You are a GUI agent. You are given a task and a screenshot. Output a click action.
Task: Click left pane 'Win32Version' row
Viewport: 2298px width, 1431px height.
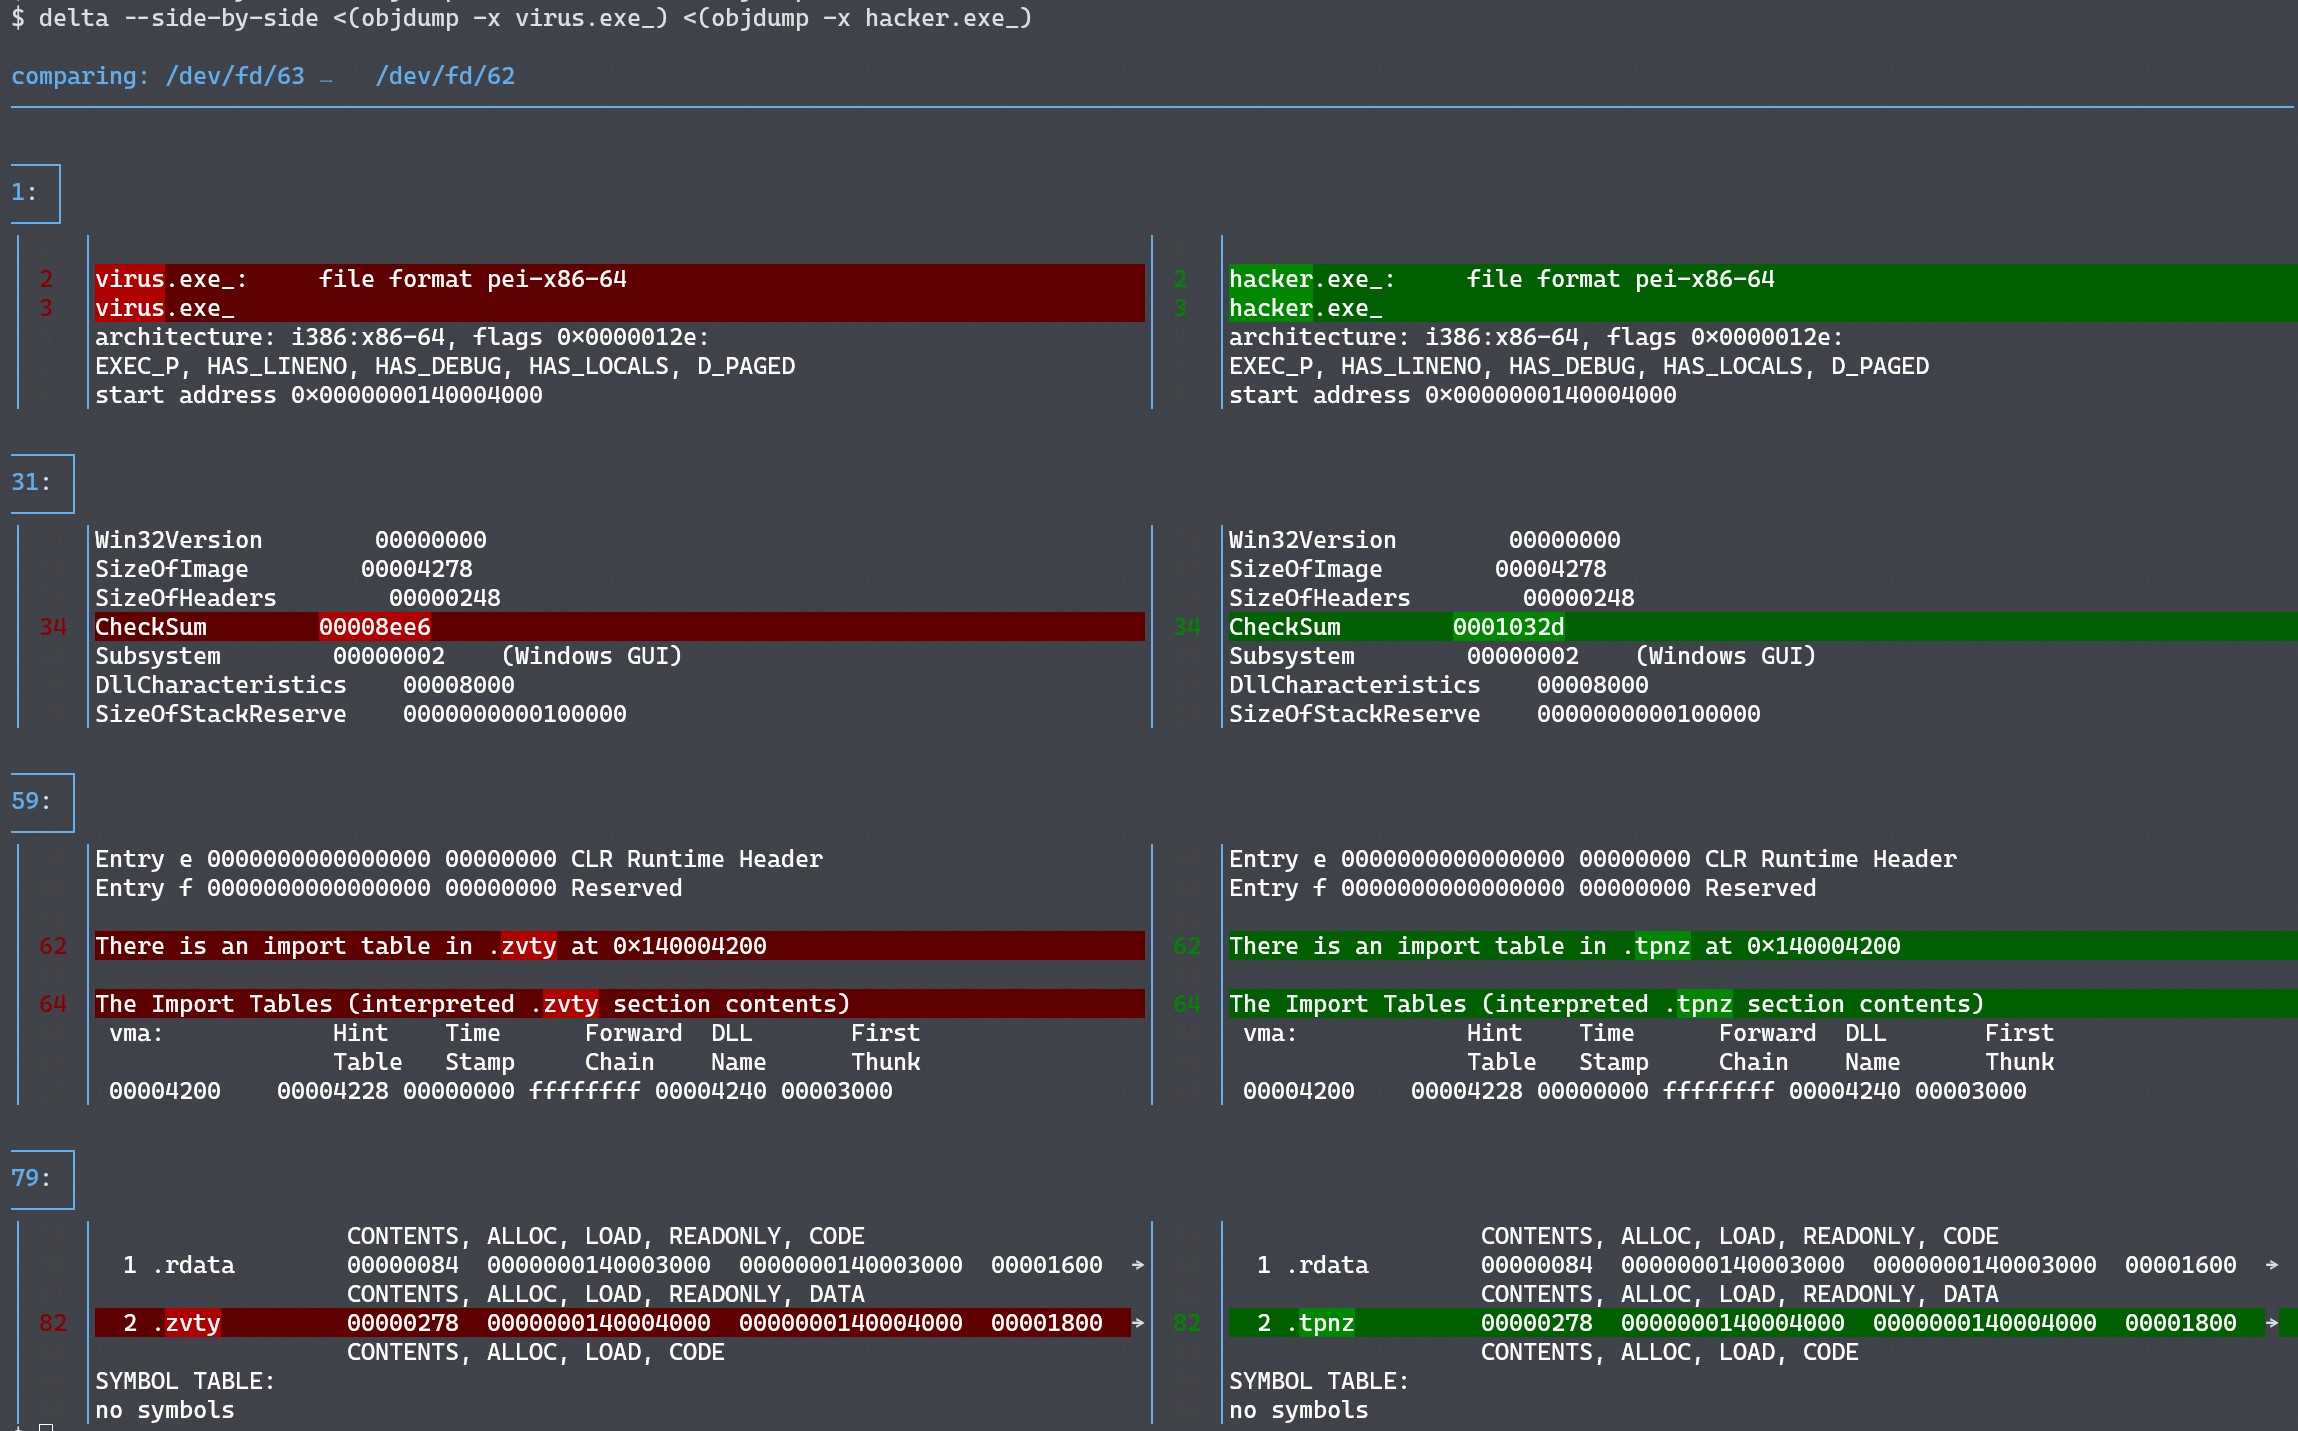tap(291, 540)
